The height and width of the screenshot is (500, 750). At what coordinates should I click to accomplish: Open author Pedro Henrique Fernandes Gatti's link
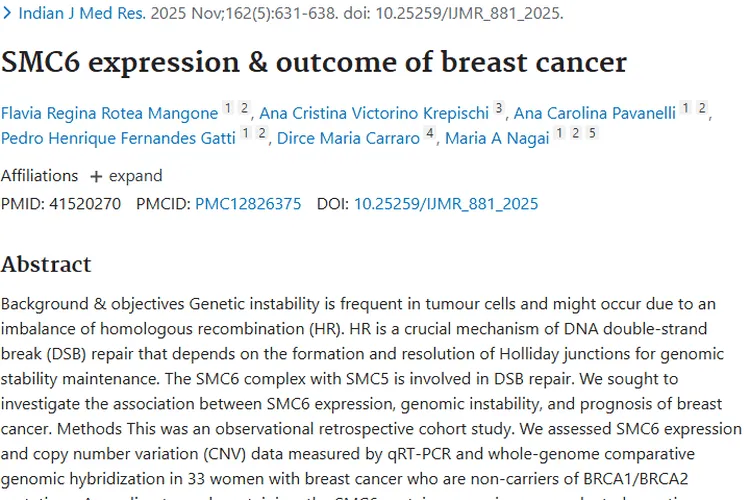118,138
